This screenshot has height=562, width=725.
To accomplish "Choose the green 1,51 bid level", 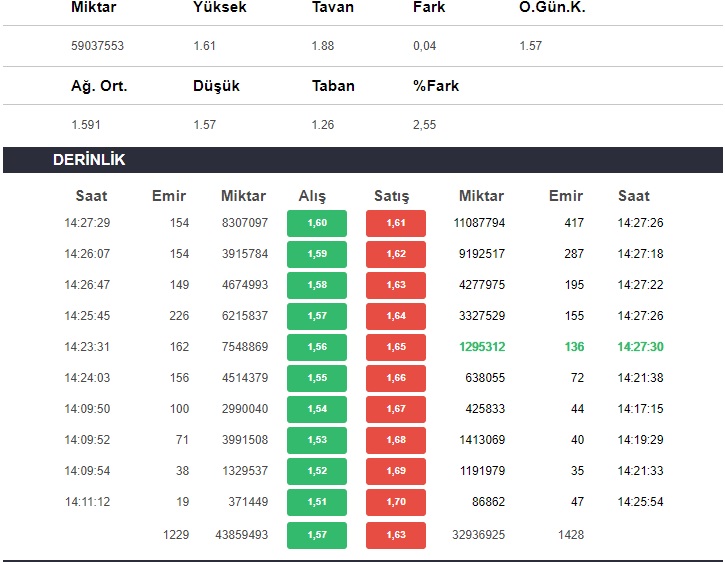I will pos(317,502).
